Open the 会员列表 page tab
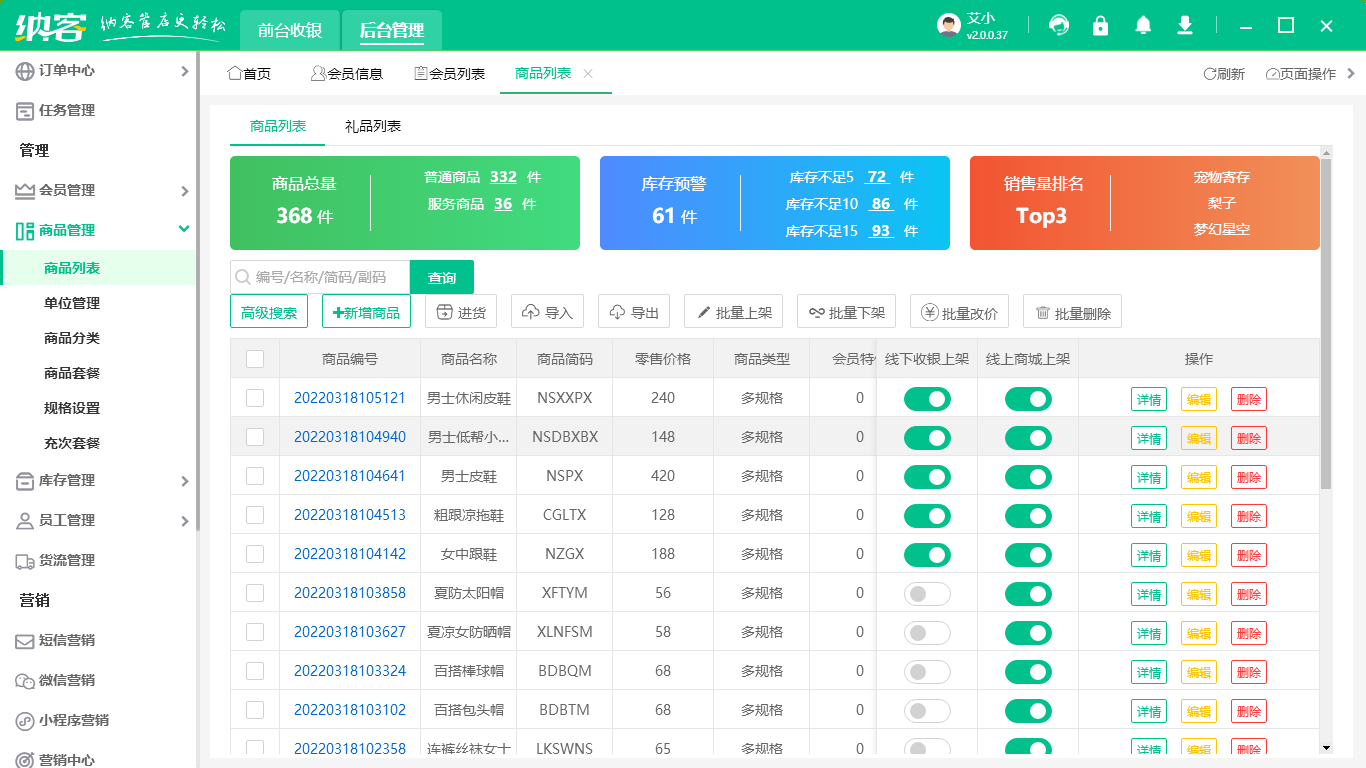Screen dimensions: 1366x768 449,74
